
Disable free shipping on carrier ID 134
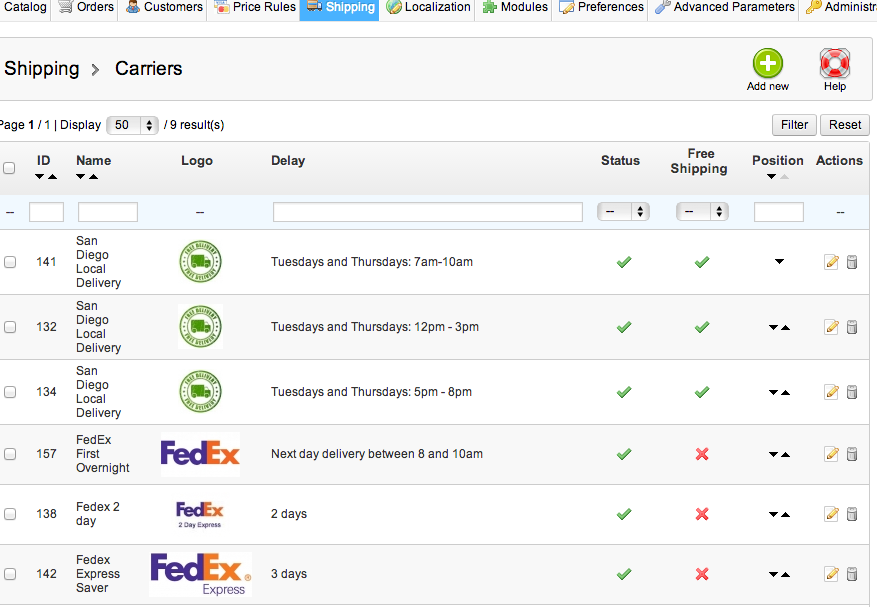pos(702,392)
